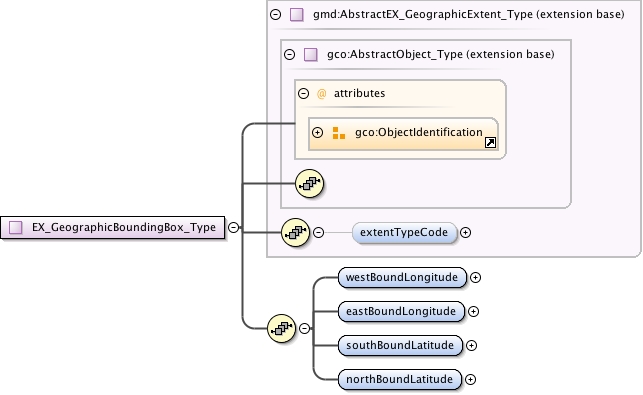
Task: Click the attributes label text
Action: 360,94
